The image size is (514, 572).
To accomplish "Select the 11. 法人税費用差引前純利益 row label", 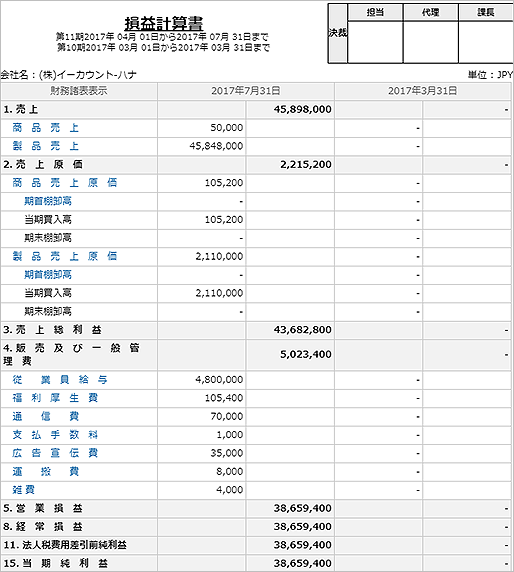I will 65,545.
